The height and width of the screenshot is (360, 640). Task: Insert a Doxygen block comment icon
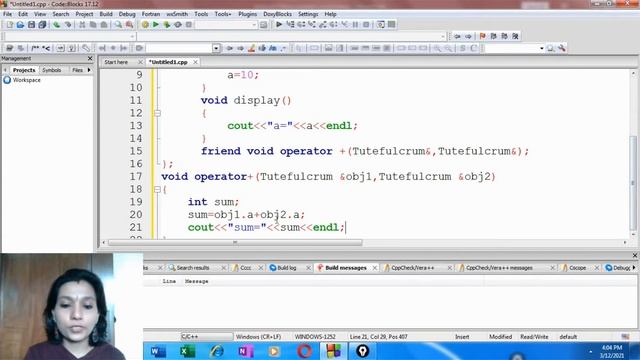[35, 48]
